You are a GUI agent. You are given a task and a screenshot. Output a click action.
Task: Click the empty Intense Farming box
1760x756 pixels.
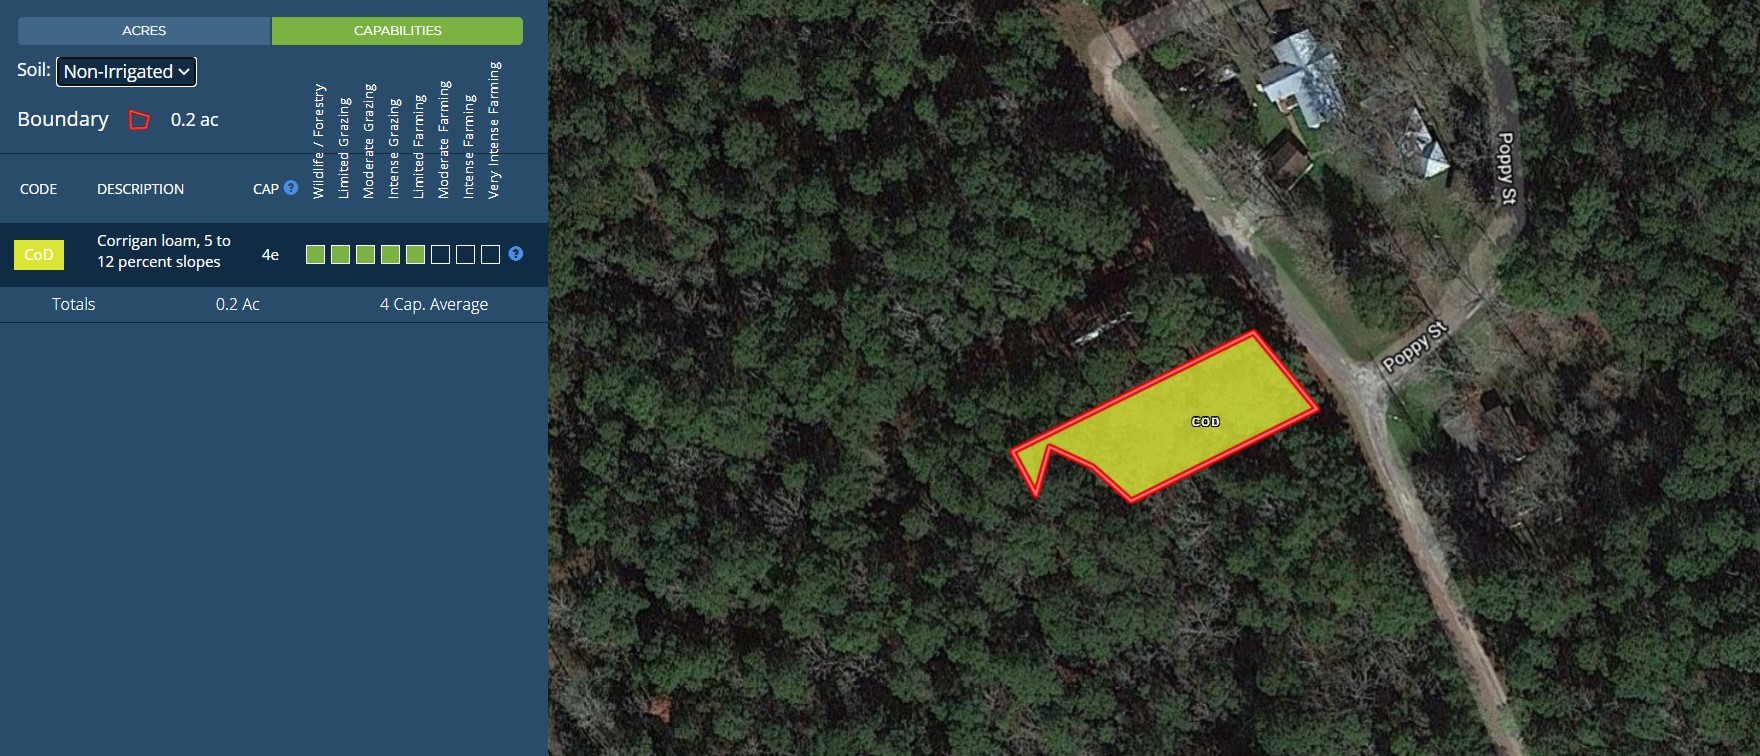[x=465, y=255]
